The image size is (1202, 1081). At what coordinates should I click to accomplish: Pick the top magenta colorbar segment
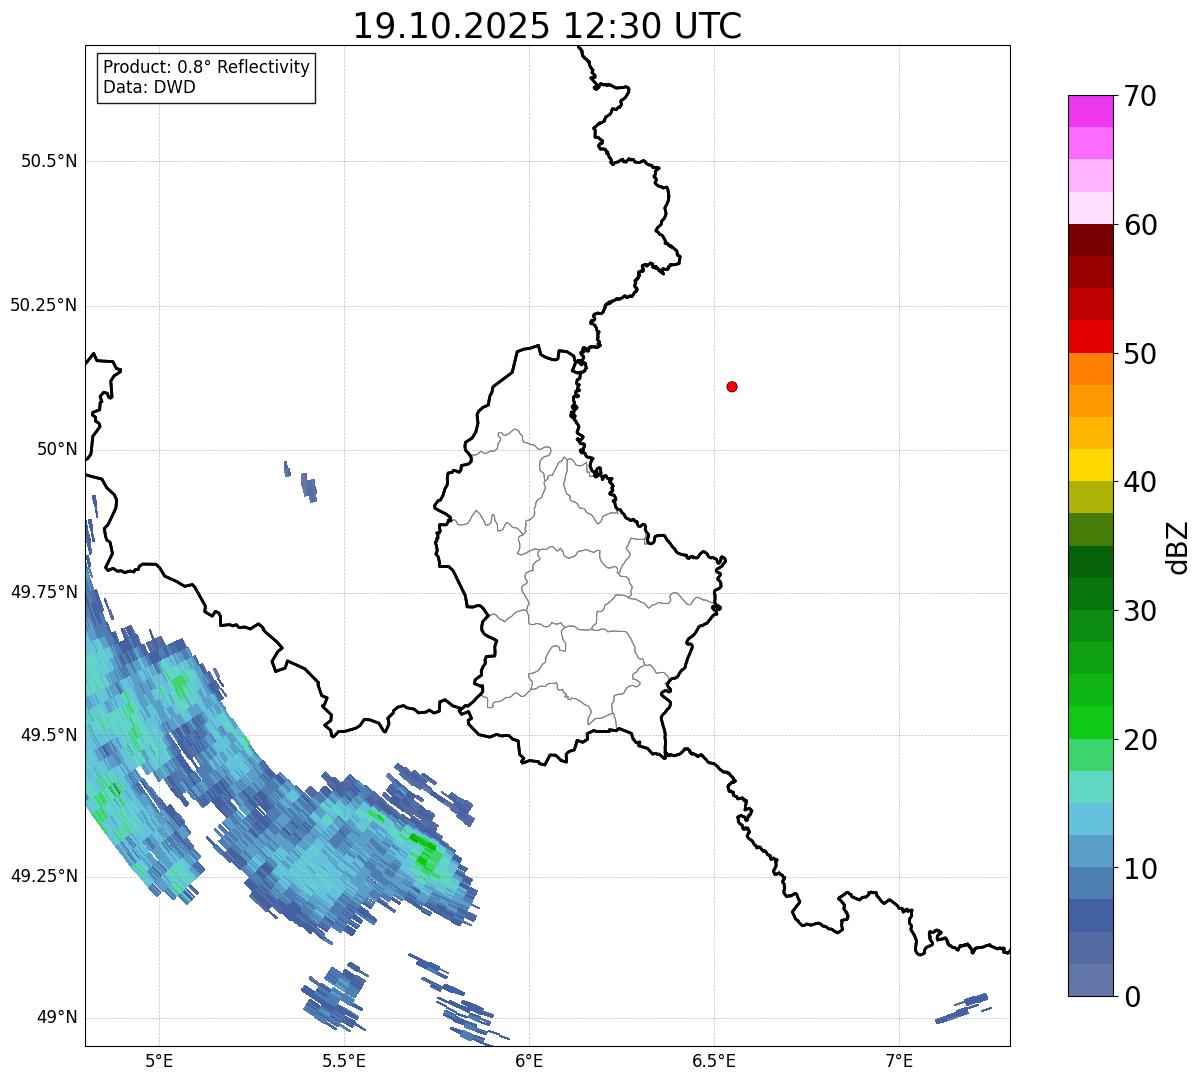point(1090,111)
